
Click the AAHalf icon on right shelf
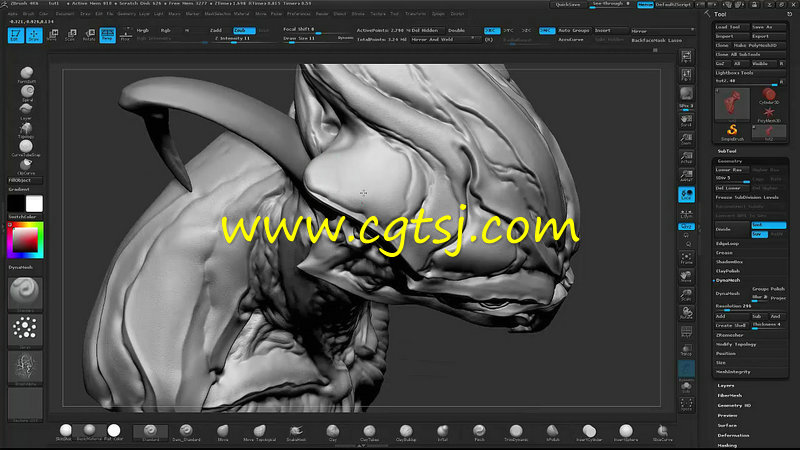(x=686, y=176)
